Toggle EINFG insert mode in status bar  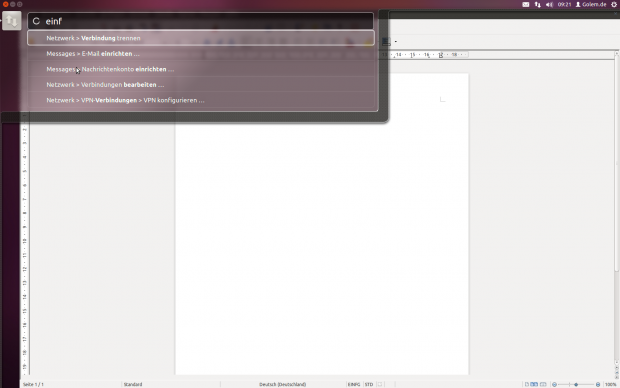354,384
